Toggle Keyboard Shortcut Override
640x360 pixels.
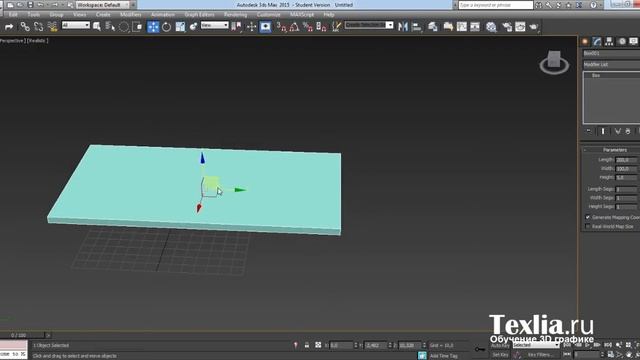tap(265, 27)
